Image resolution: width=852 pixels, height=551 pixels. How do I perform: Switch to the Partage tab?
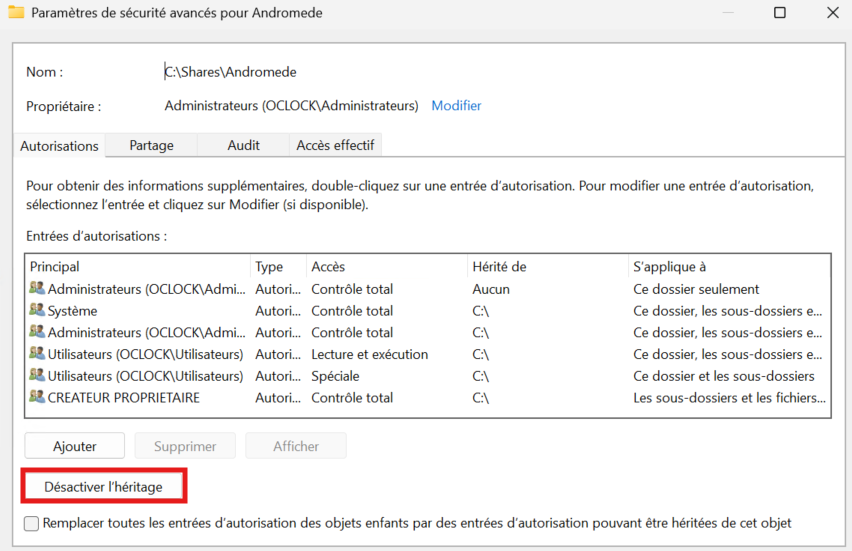(x=151, y=145)
